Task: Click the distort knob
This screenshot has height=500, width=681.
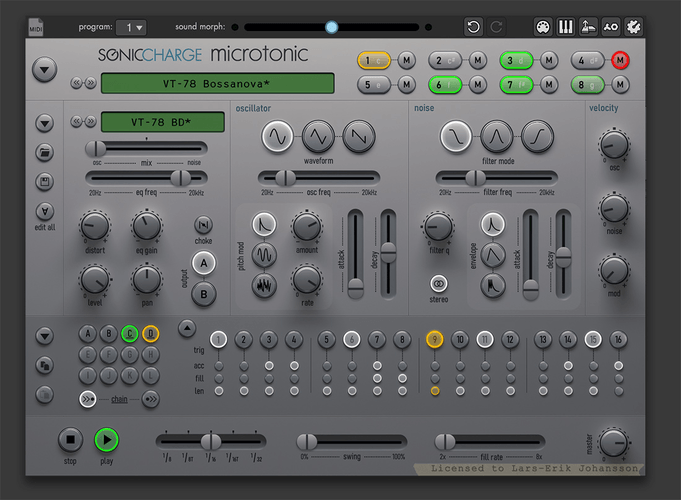Action: coord(95,226)
